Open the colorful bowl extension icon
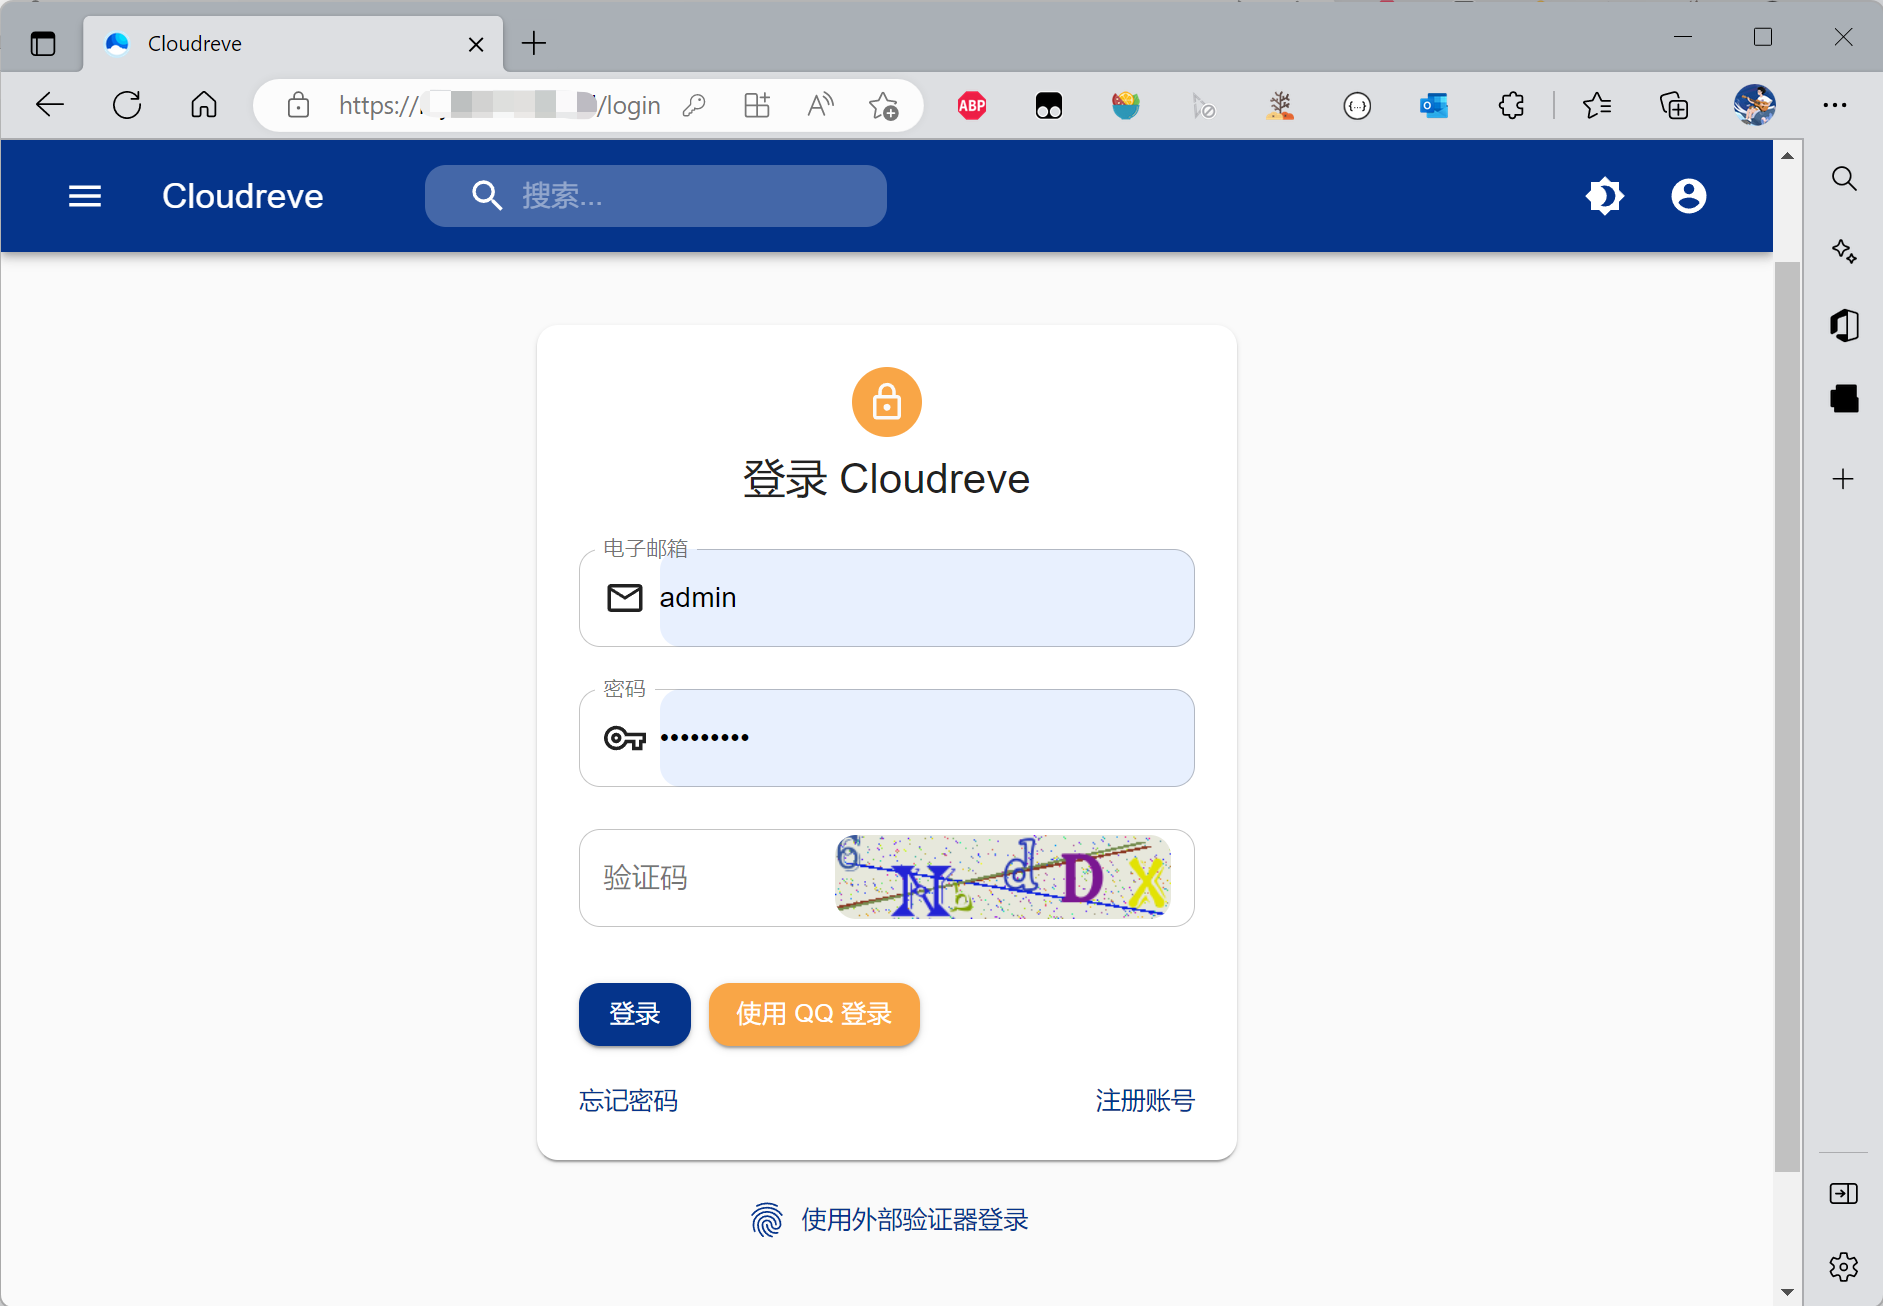 [1126, 105]
